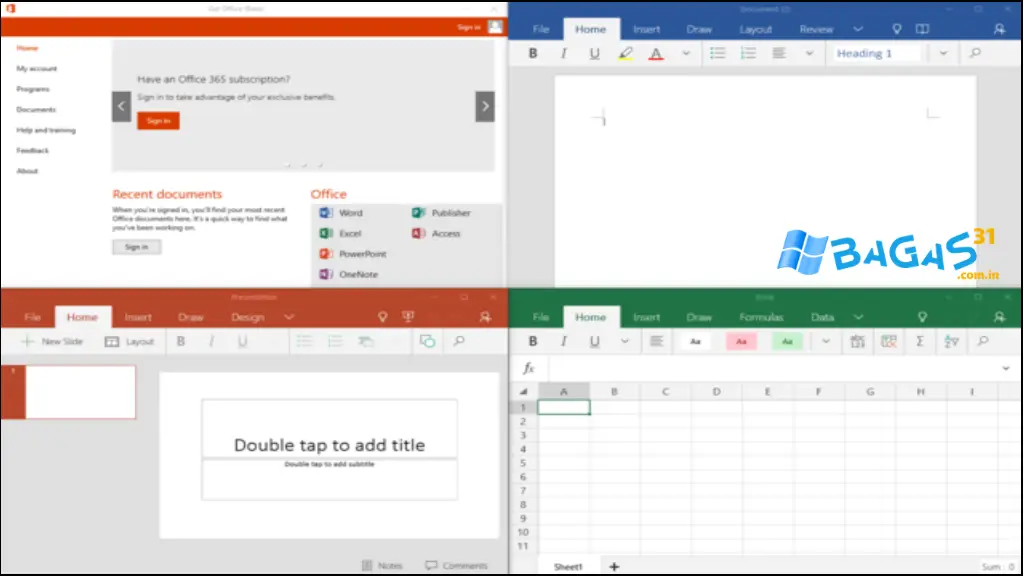The height and width of the screenshot is (576, 1024).
Task: Expand Word's font color dropdown arrow
Action: point(686,53)
